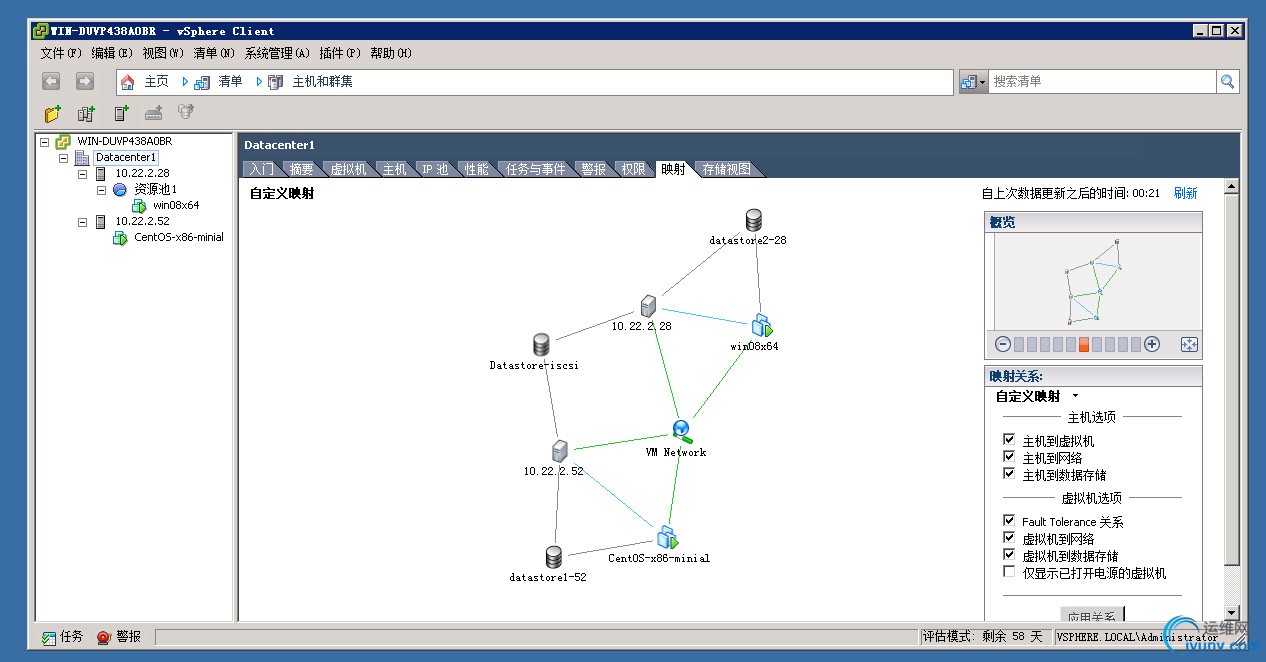The width and height of the screenshot is (1266, 662).
Task: Select host 10.22.2.52 node in map
Action: click(560, 451)
